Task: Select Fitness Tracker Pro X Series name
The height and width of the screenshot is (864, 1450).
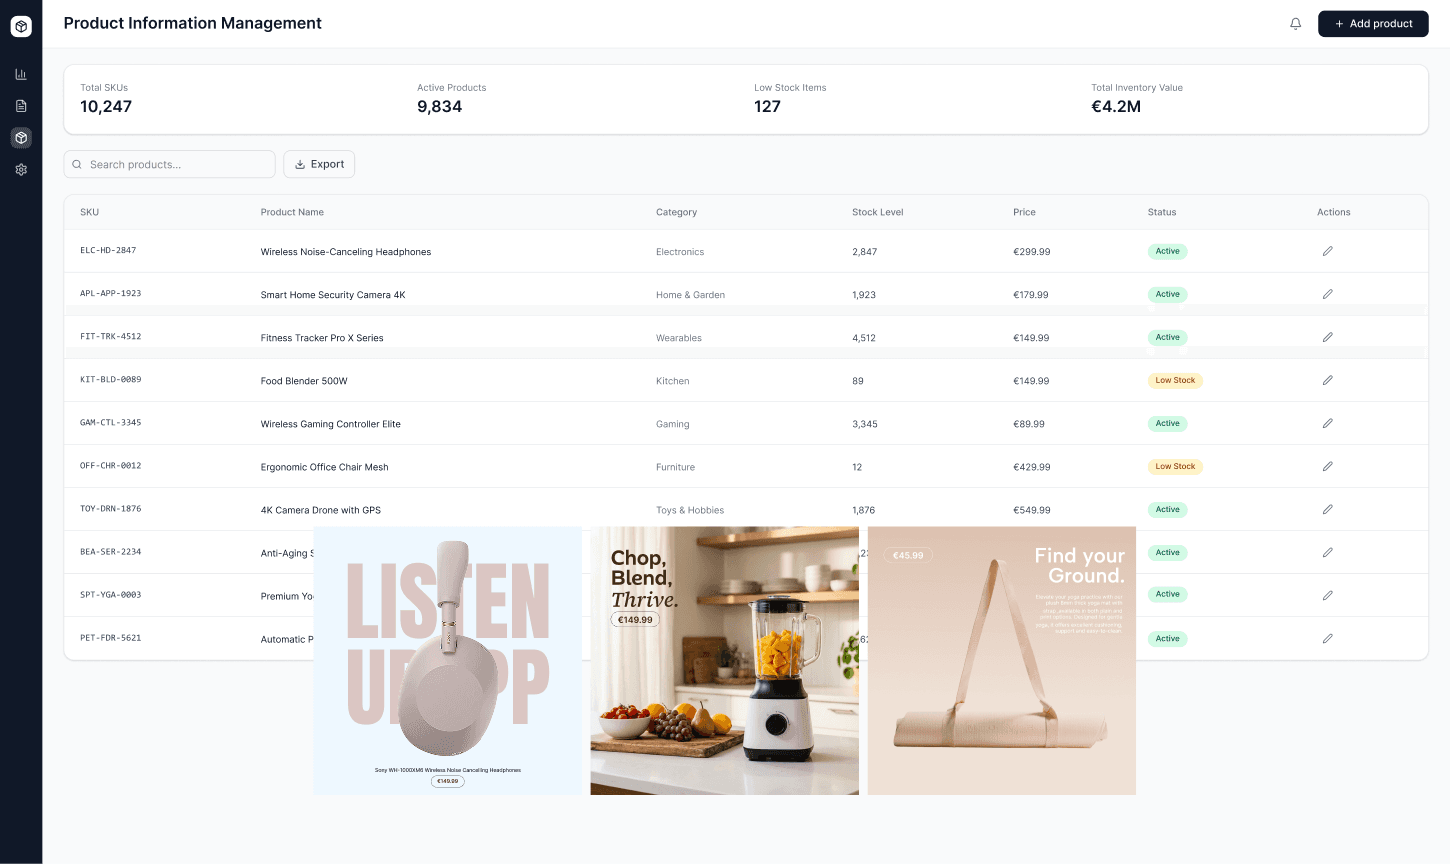Action: tap(322, 338)
